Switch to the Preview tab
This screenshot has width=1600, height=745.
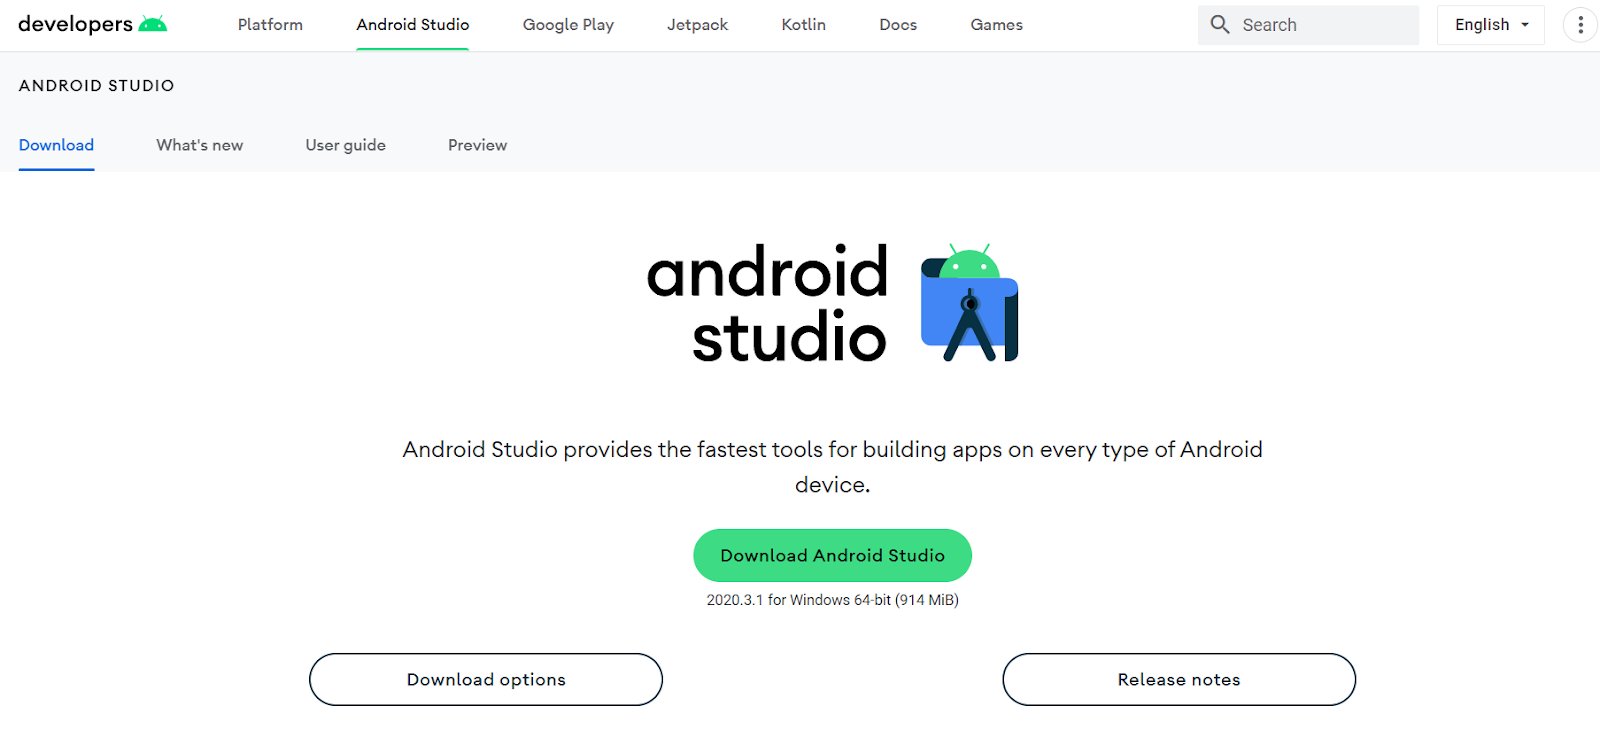coord(478,145)
